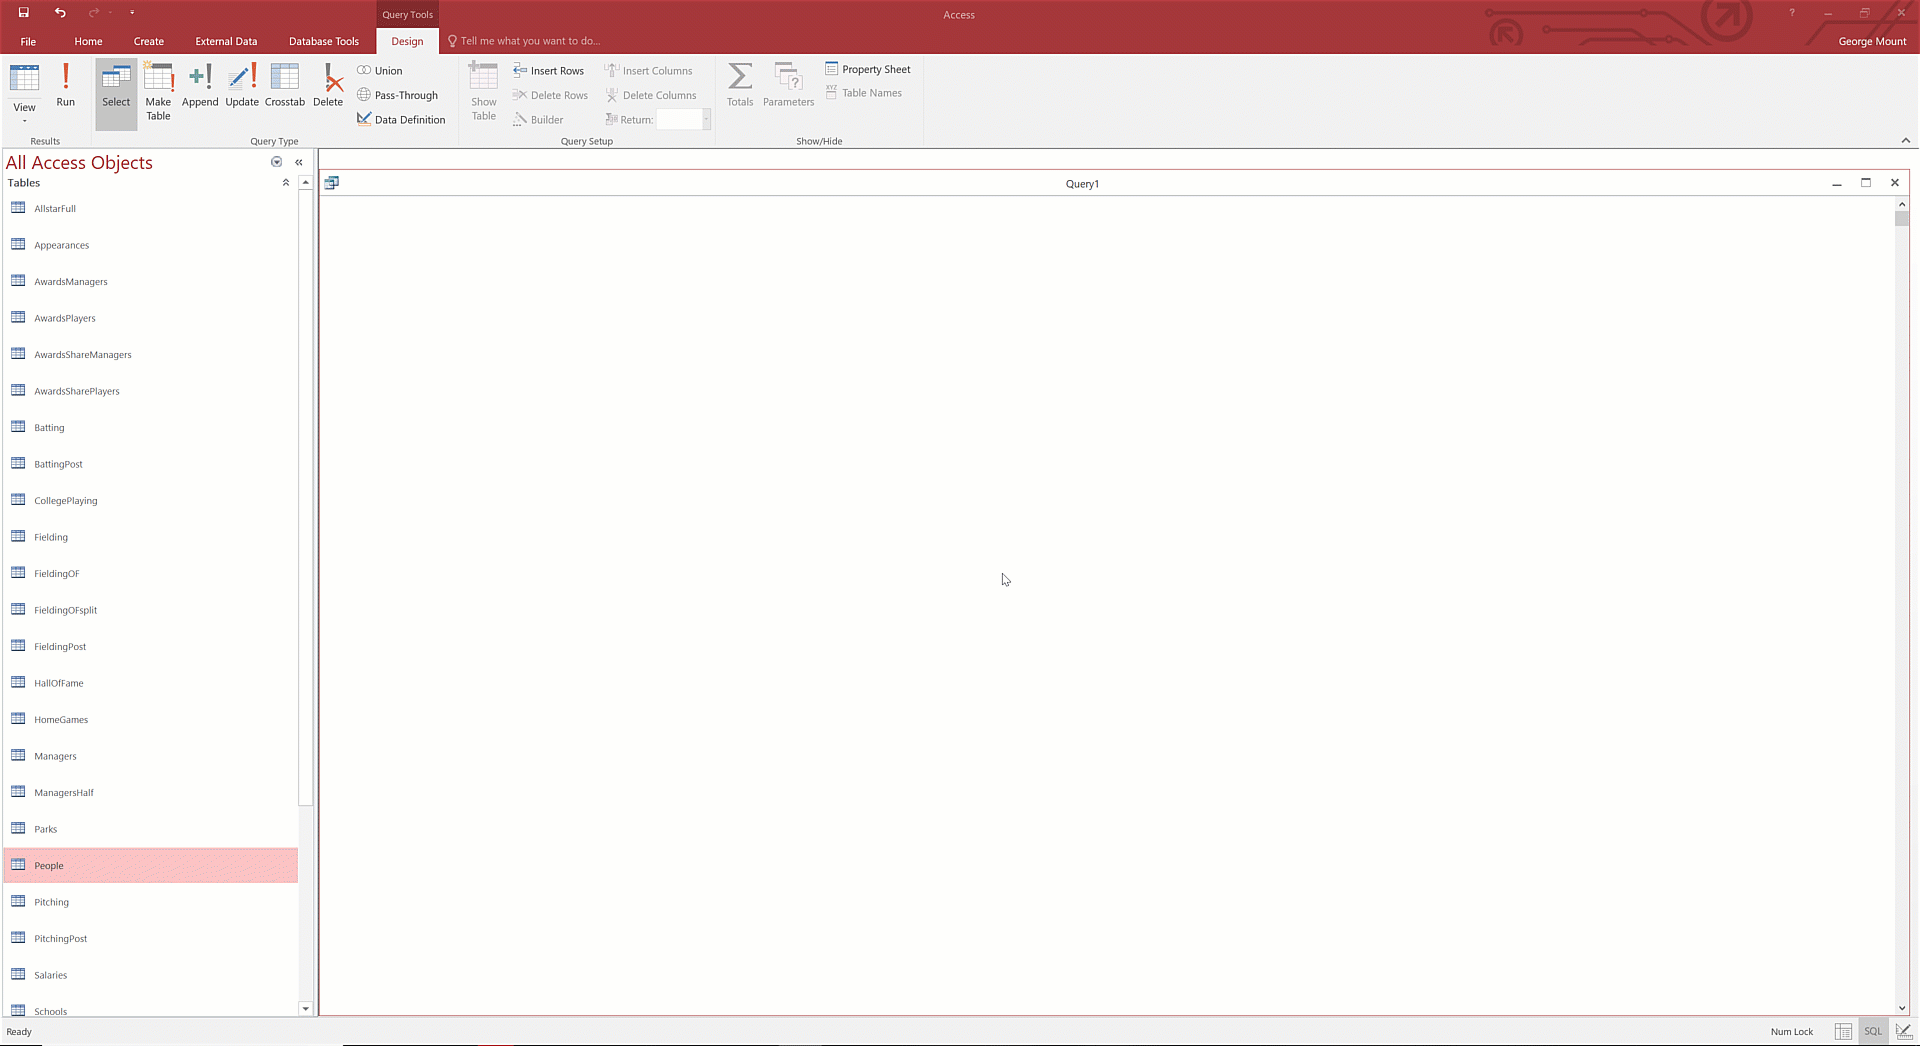Select the FieldingPost table
Viewport: 1920px width, 1046px height.
coord(151,646)
